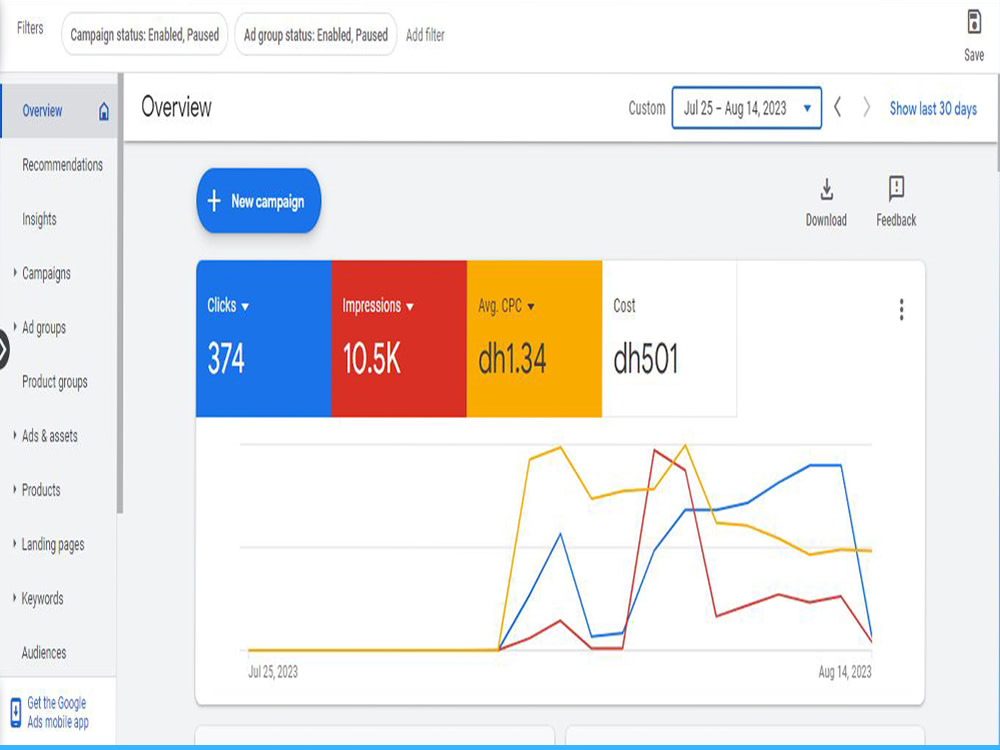Expand the Products sidebar section
The image size is (1000, 750).
pyautogui.click(x=15, y=490)
